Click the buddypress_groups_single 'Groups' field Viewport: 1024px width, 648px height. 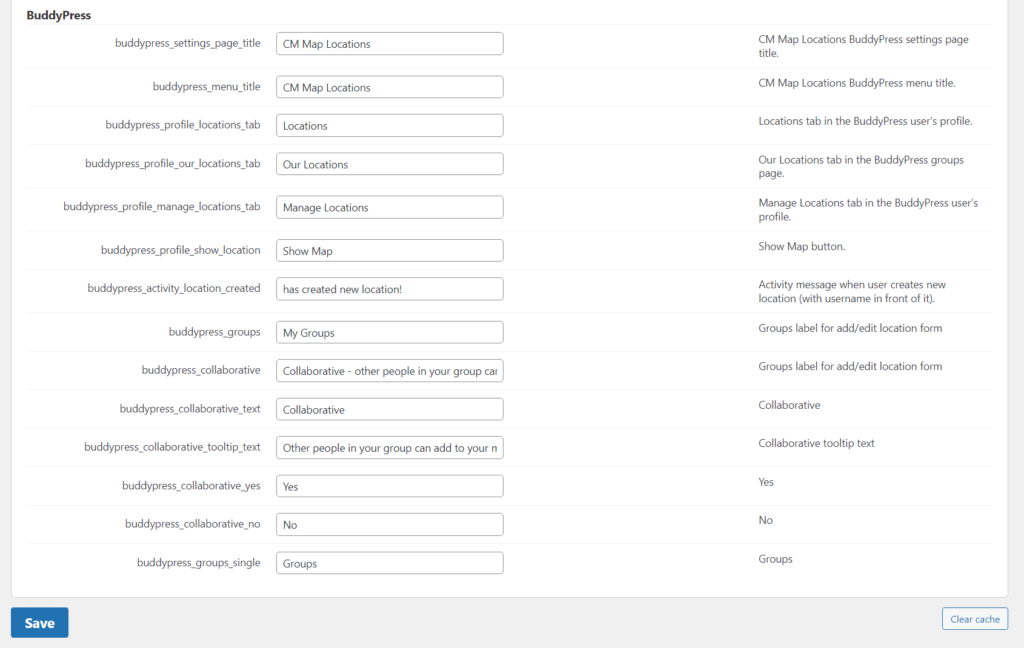pos(389,563)
